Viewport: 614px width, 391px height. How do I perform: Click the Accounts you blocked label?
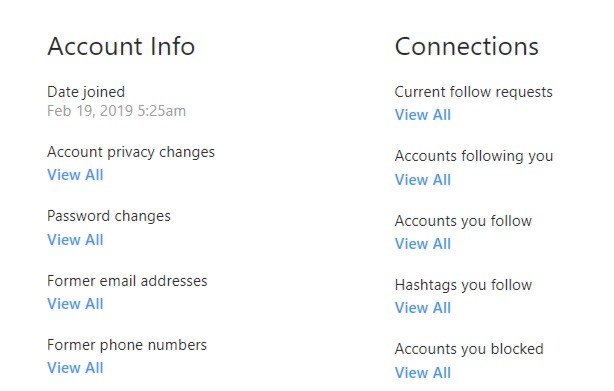click(x=469, y=350)
